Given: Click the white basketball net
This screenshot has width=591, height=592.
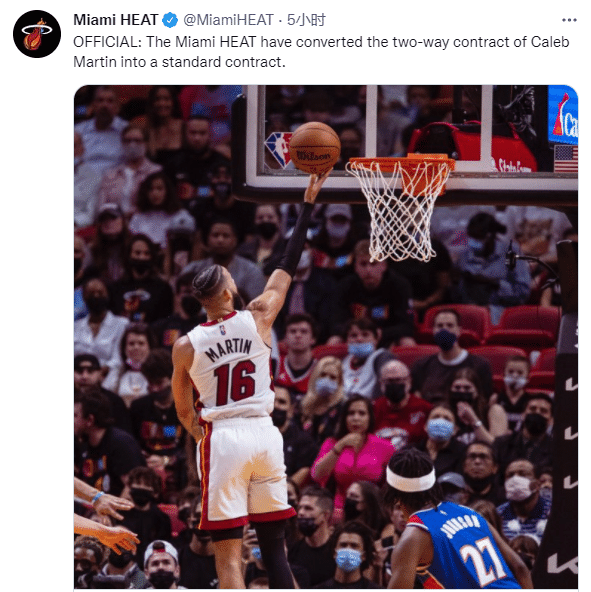Looking at the screenshot, I should pyautogui.click(x=398, y=212).
